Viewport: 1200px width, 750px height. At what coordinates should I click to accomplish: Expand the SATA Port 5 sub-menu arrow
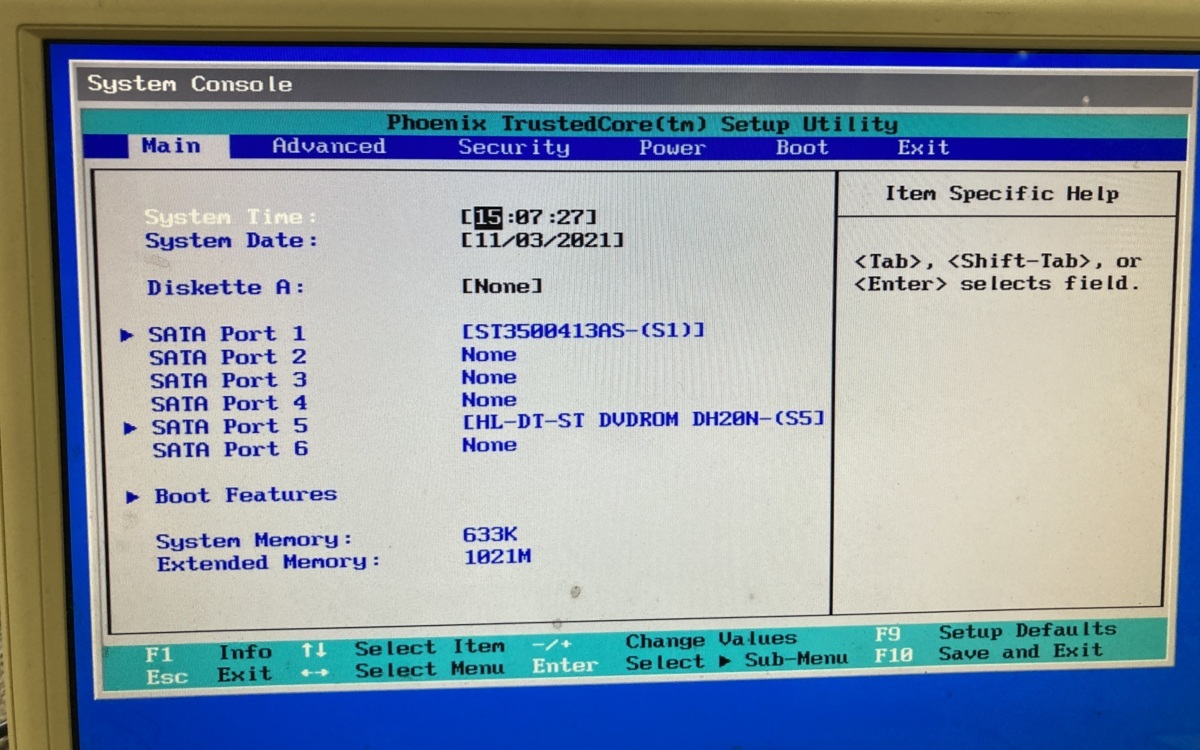pyautogui.click(x=130, y=428)
